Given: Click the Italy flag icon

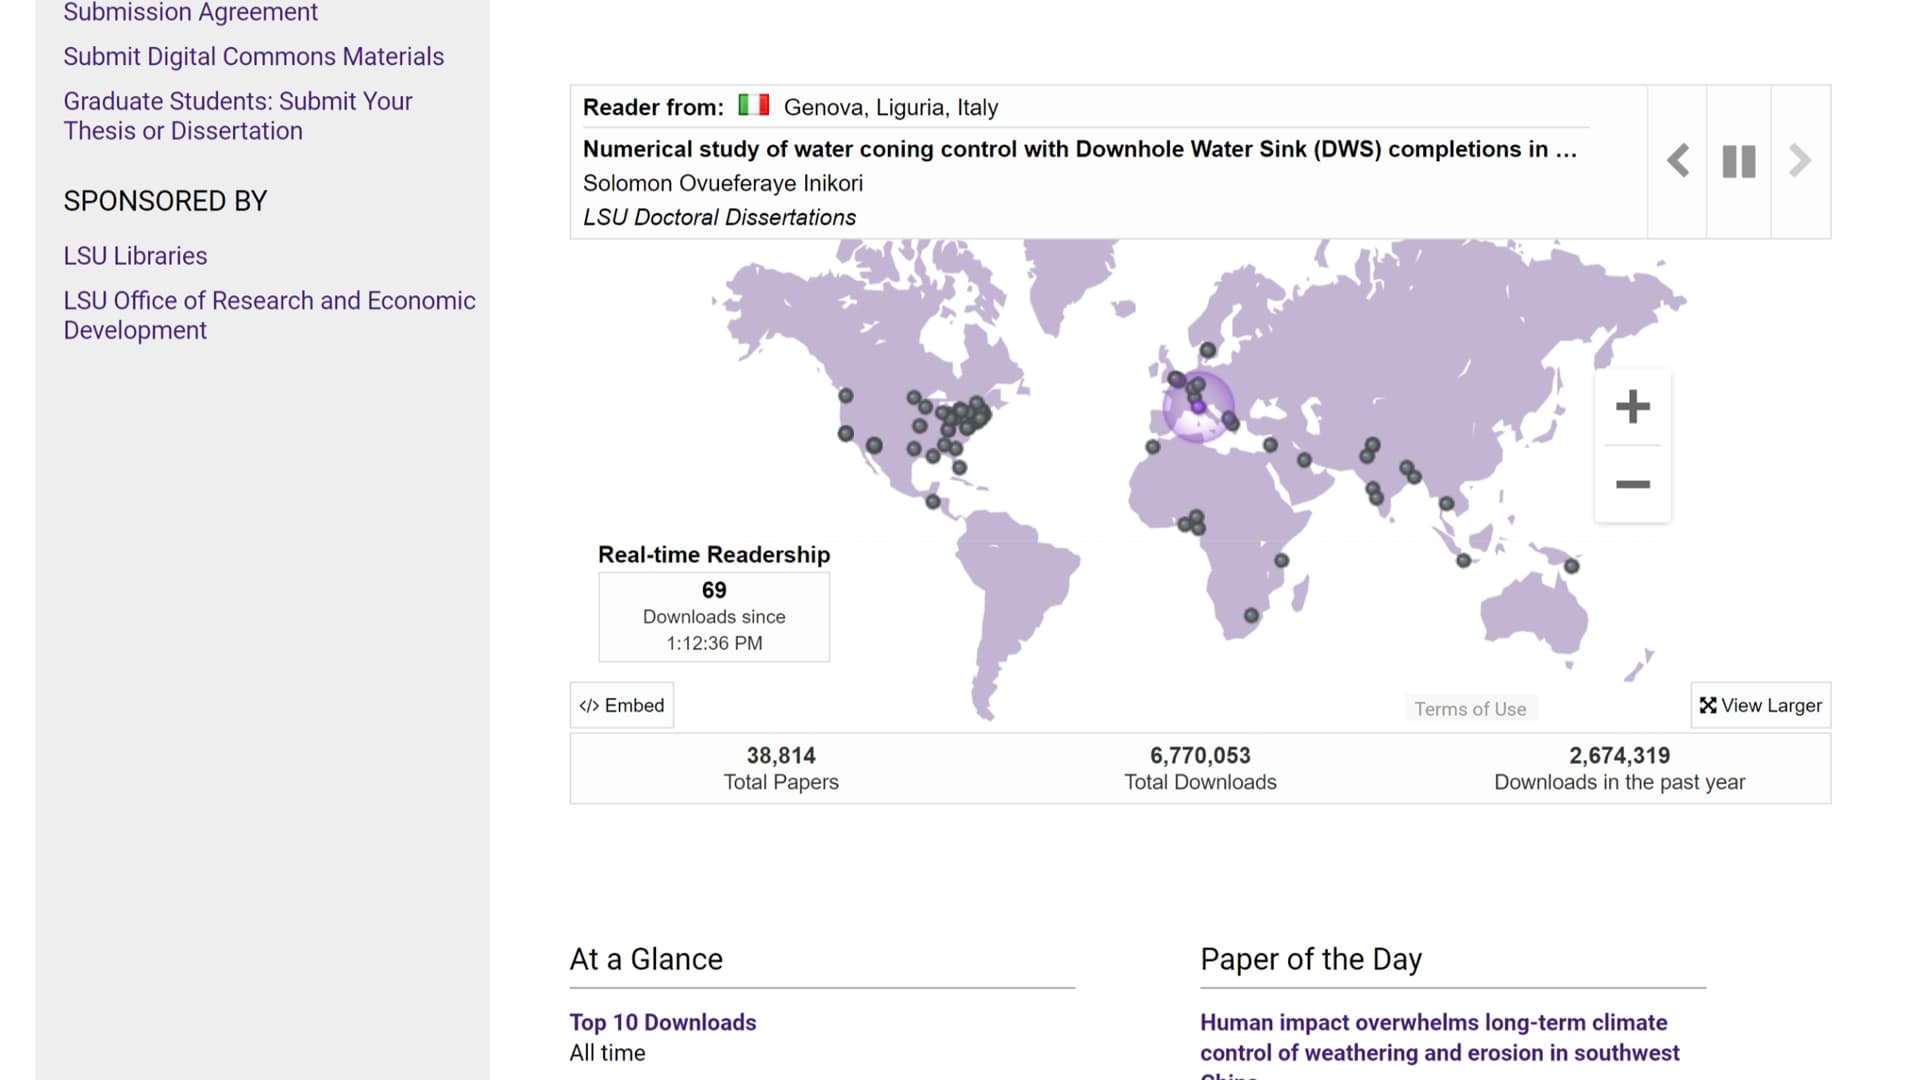Looking at the screenshot, I should pos(754,105).
